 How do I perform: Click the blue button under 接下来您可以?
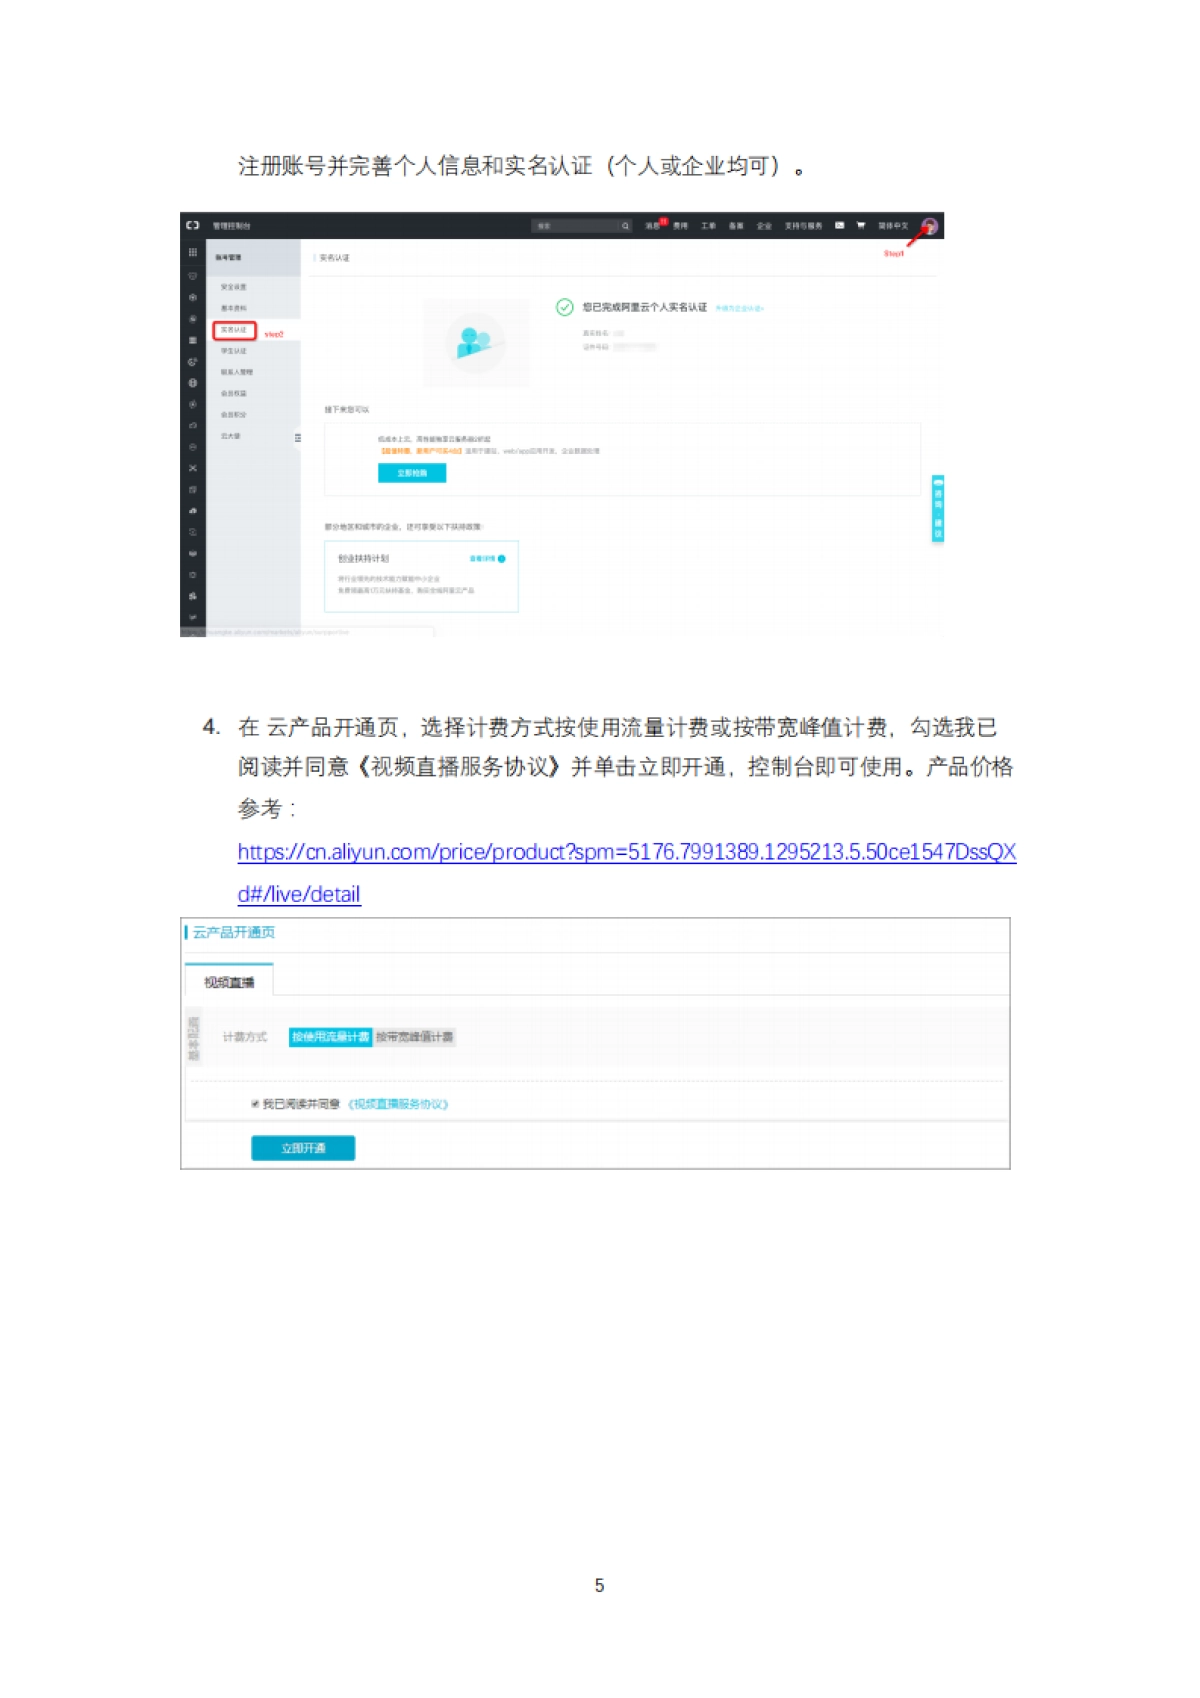(412, 473)
